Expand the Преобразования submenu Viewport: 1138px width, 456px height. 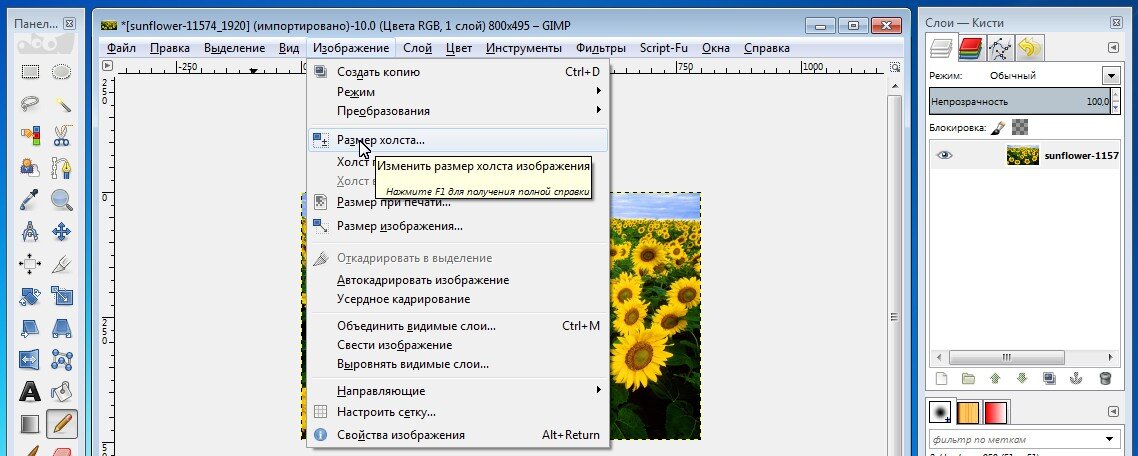click(x=460, y=111)
